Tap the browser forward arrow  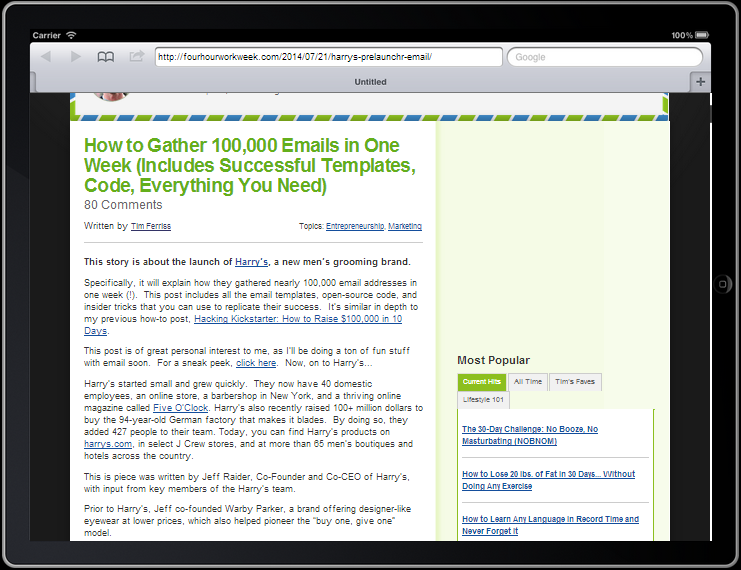coord(76,57)
